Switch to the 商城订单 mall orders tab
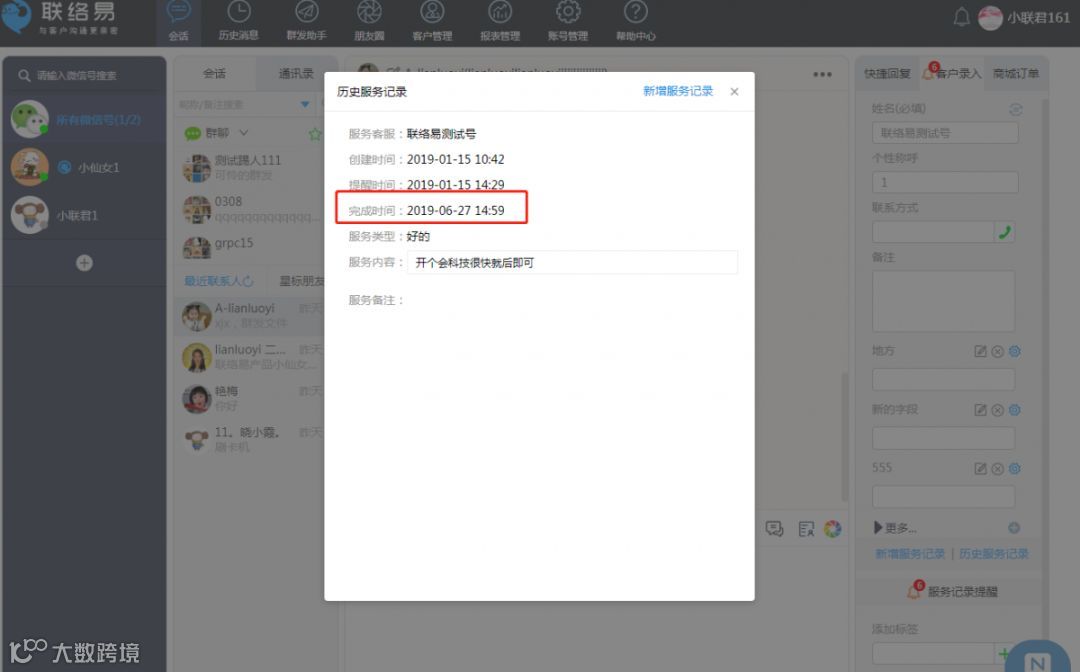Screen dimensions: 1080x672 coord(1016,73)
